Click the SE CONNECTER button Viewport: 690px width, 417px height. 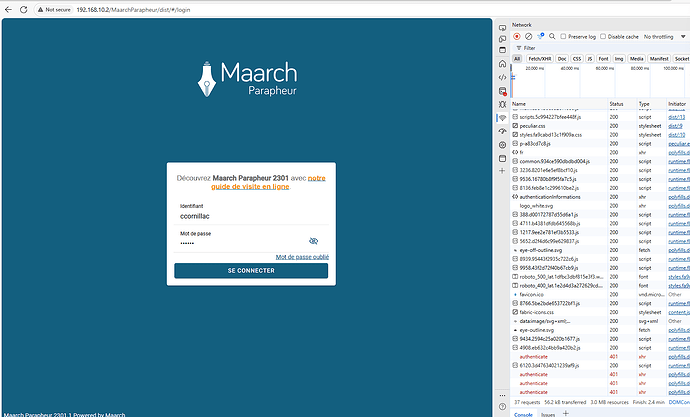[251, 271]
